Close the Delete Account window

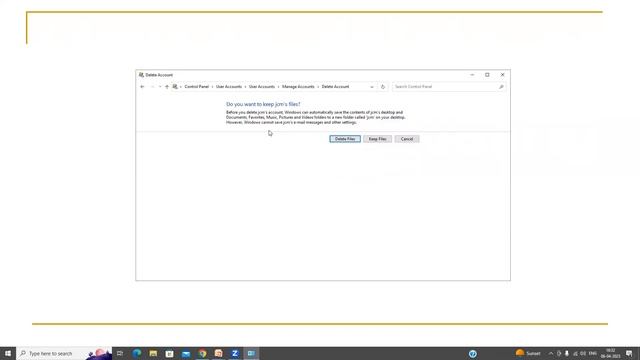pyautogui.click(x=502, y=75)
